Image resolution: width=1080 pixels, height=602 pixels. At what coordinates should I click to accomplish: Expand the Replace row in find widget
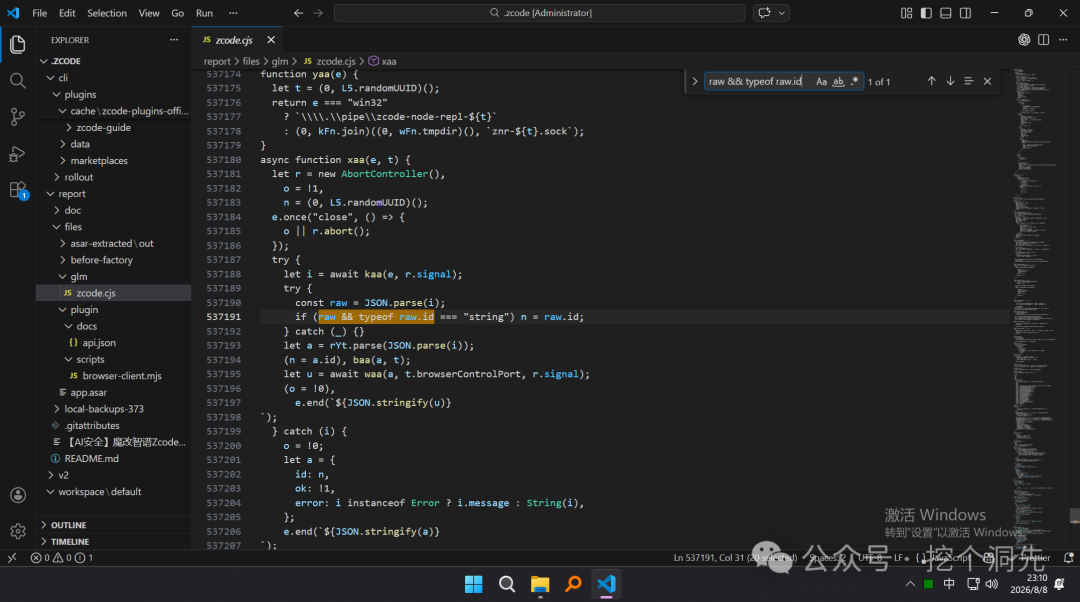pos(695,81)
